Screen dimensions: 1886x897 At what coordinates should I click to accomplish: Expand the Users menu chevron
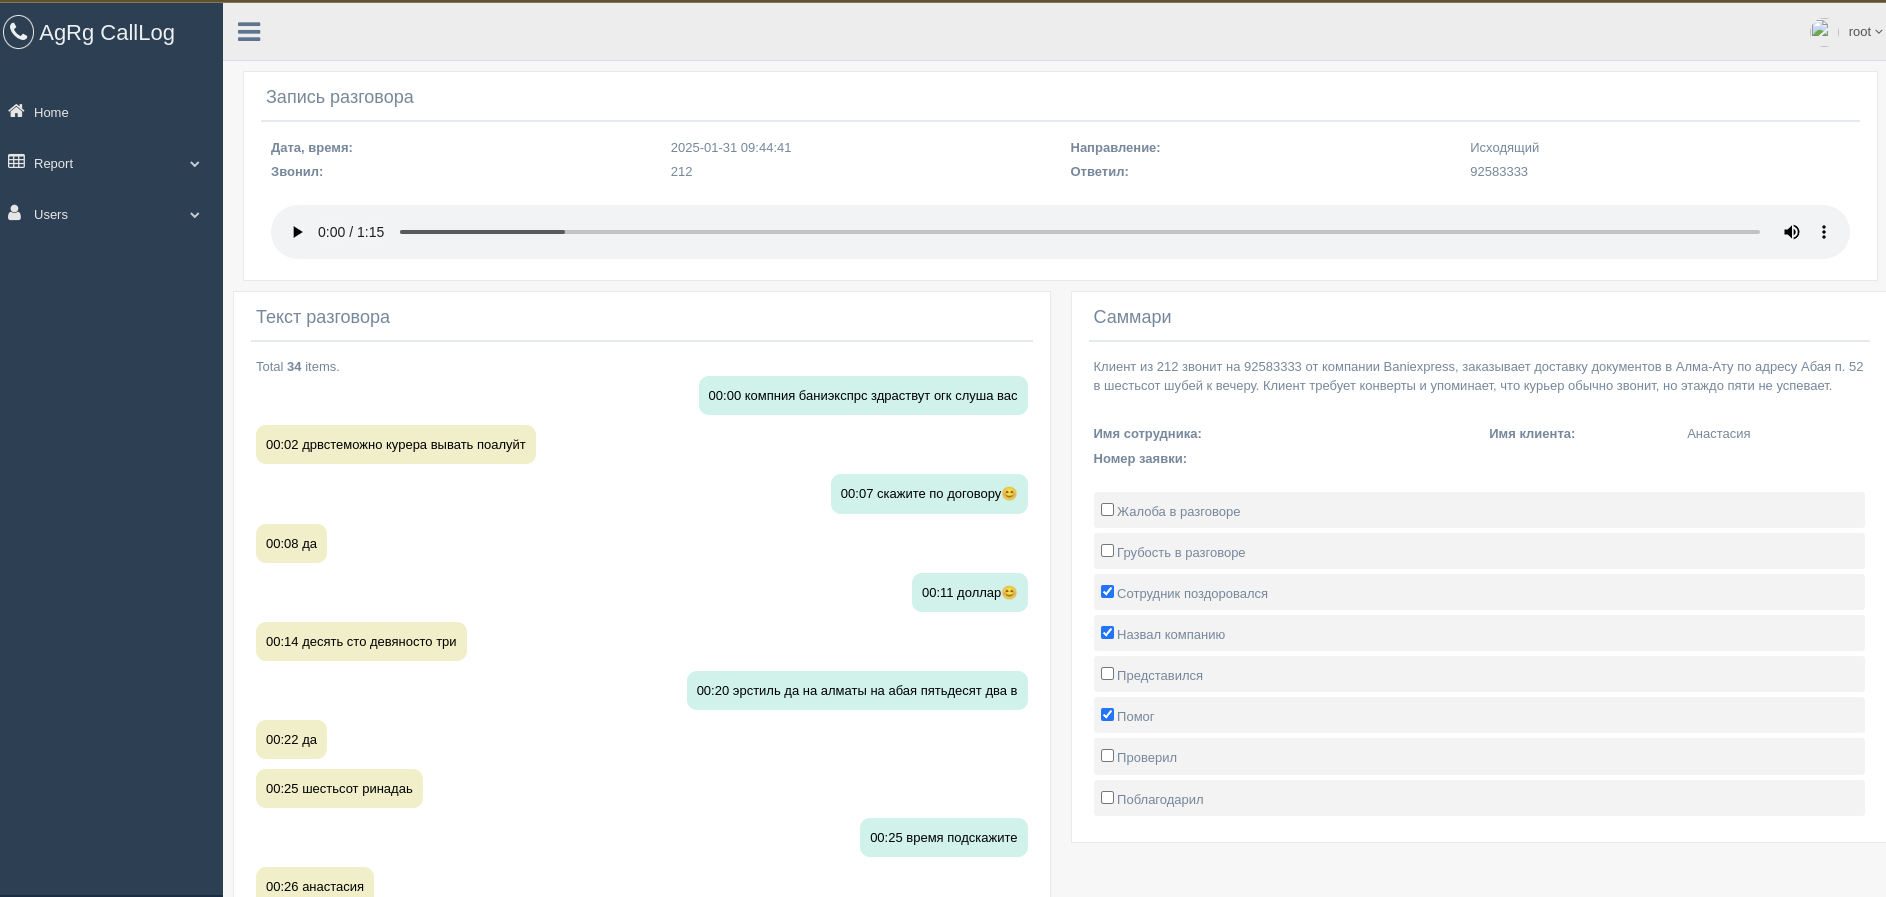[195, 215]
